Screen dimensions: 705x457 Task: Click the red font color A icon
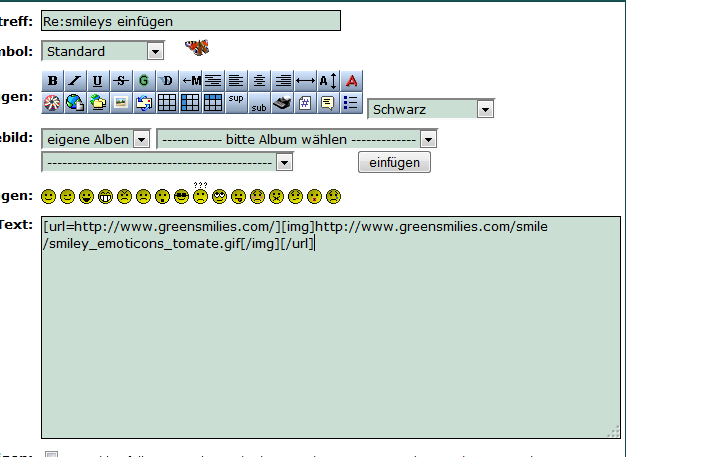(351, 81)
